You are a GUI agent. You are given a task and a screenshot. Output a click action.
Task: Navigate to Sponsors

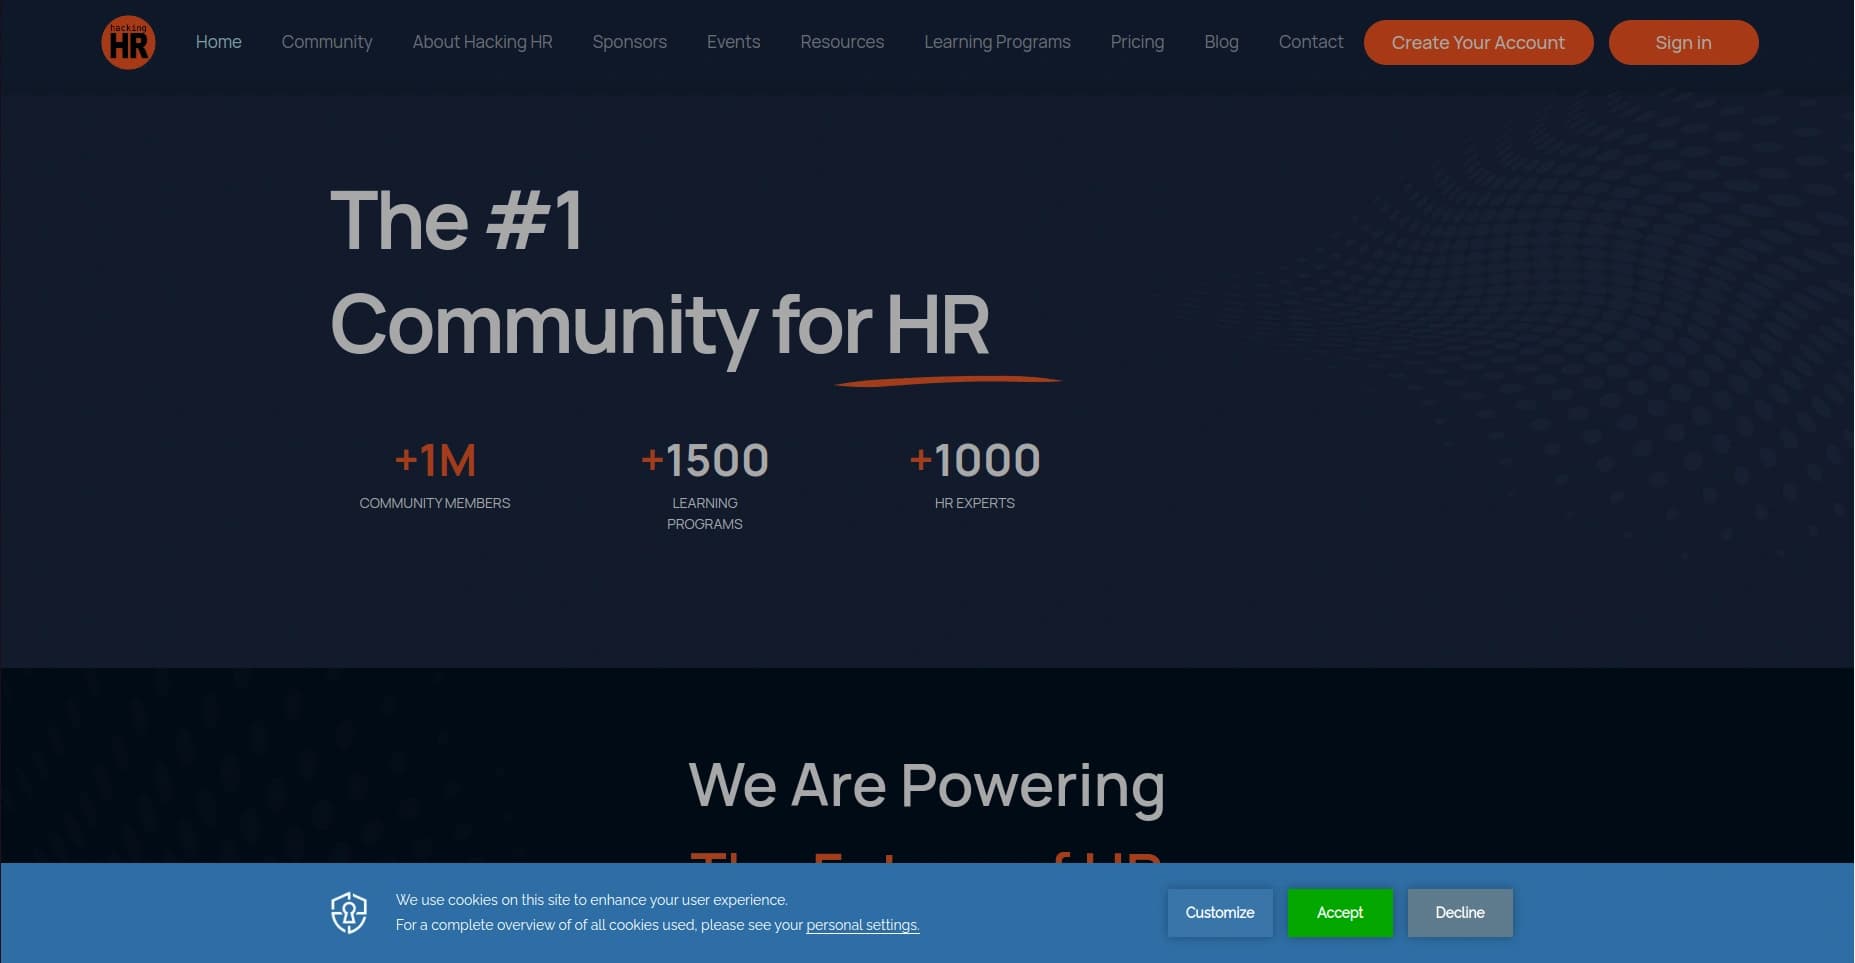[629, 42]
